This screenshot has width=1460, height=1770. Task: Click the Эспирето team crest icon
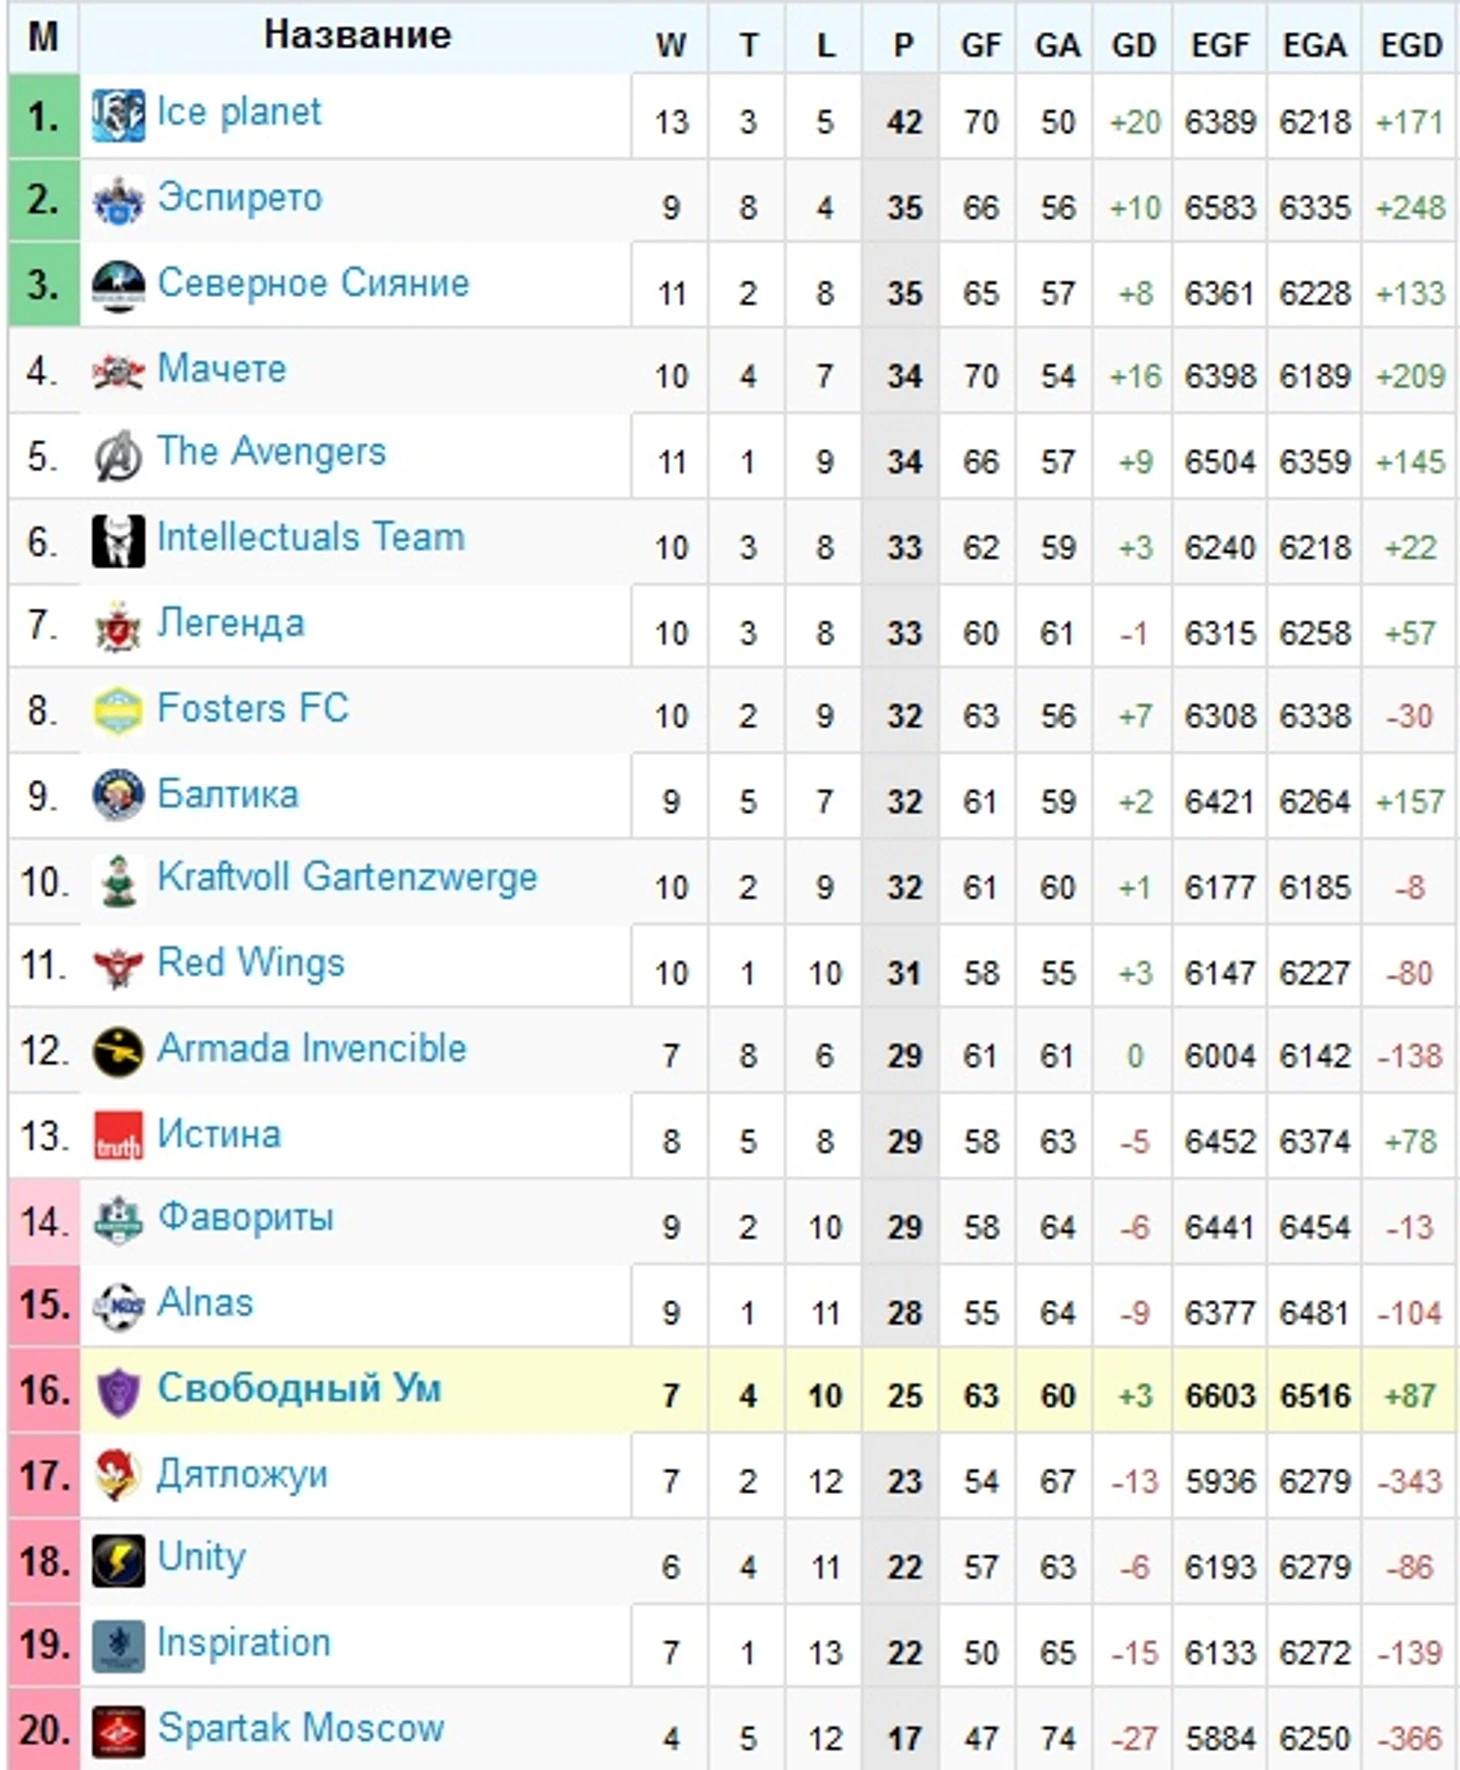(118, 200)
